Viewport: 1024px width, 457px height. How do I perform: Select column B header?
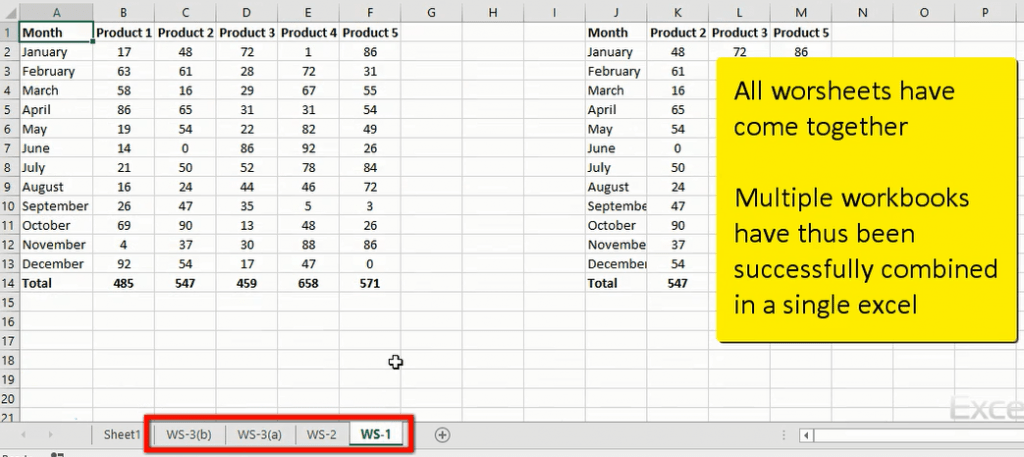pos(123,12)
